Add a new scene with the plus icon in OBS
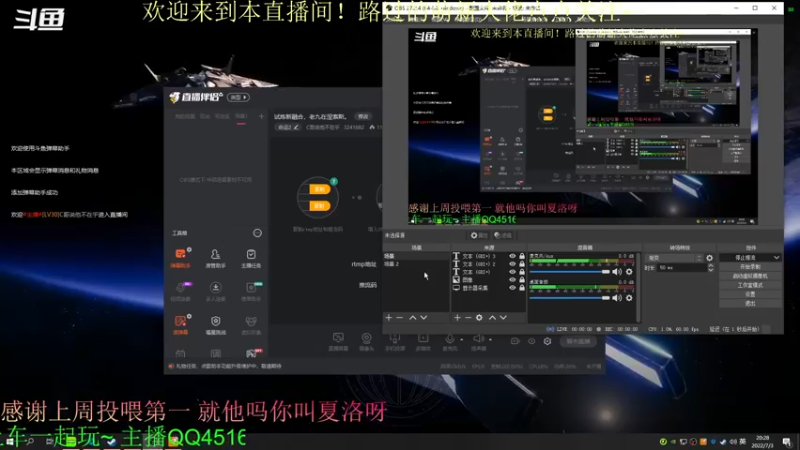Image resolution: width=800 pixels, height=450 pixels. coord(389,318)
